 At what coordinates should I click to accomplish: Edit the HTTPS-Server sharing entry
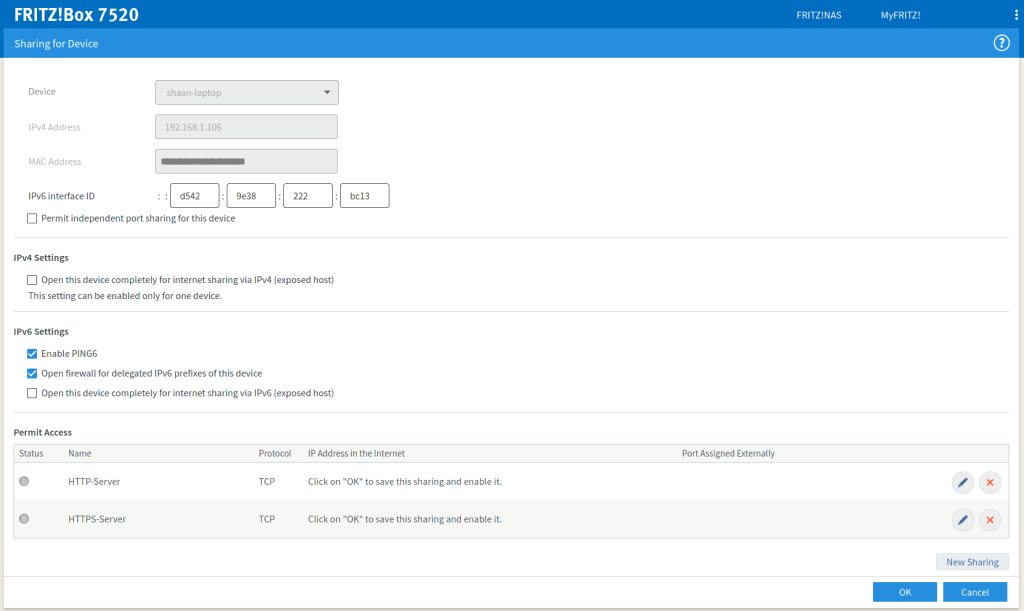(962, 519)
